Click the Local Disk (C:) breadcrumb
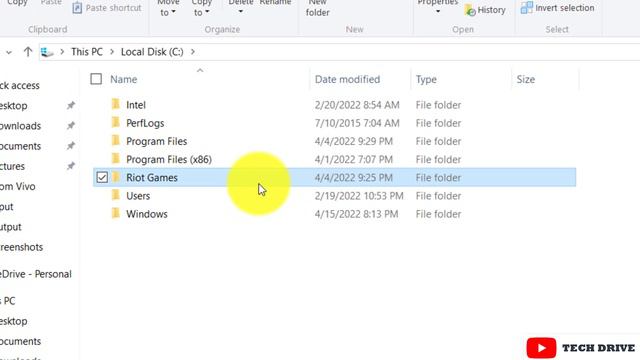This screenshot has width=640, height=360. (x=152, y=52)
